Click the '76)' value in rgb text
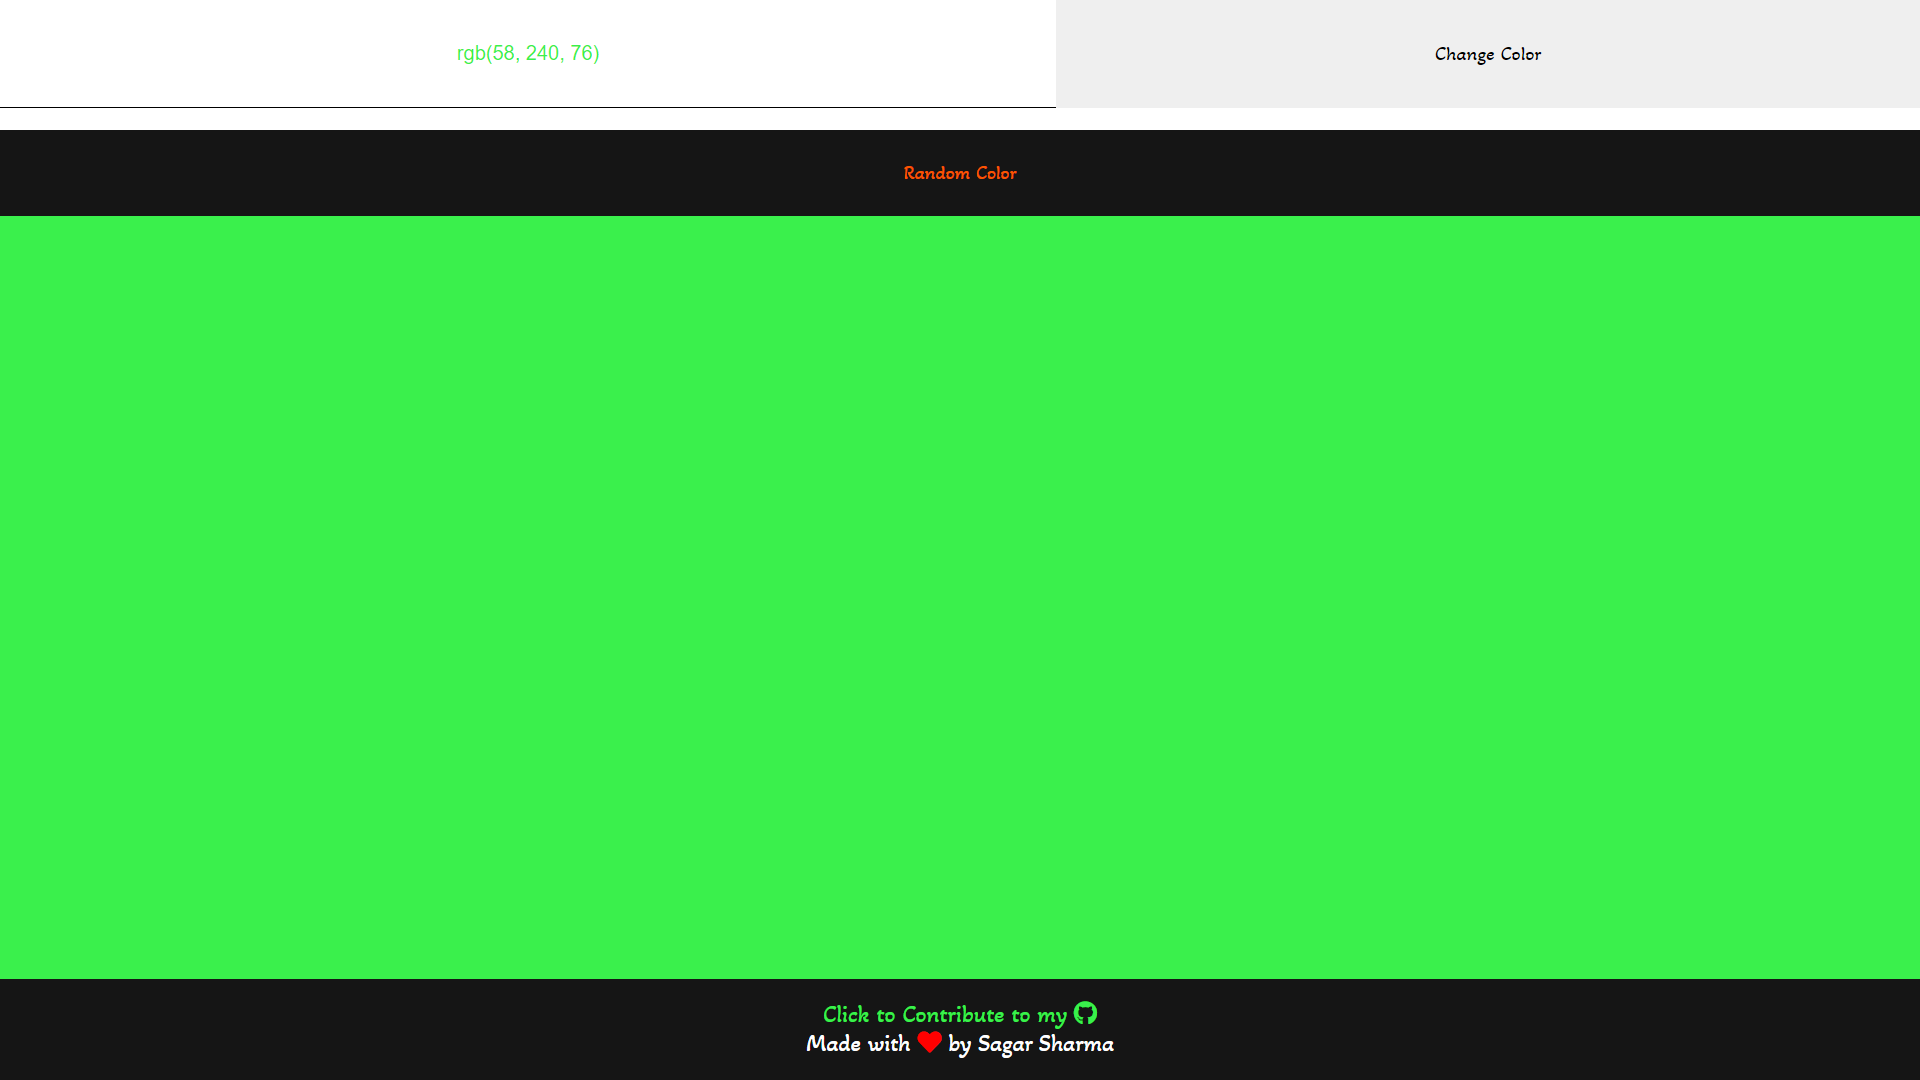Screen dimensions: 1920x1080 tap(584, 53)
